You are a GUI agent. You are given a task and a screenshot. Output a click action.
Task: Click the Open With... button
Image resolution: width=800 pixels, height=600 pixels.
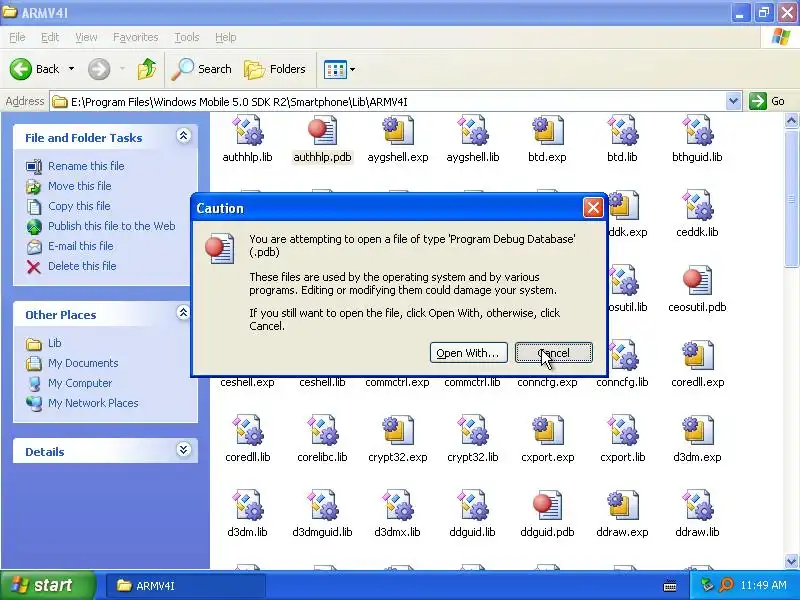pyautogui.click(x=468, y=353)
